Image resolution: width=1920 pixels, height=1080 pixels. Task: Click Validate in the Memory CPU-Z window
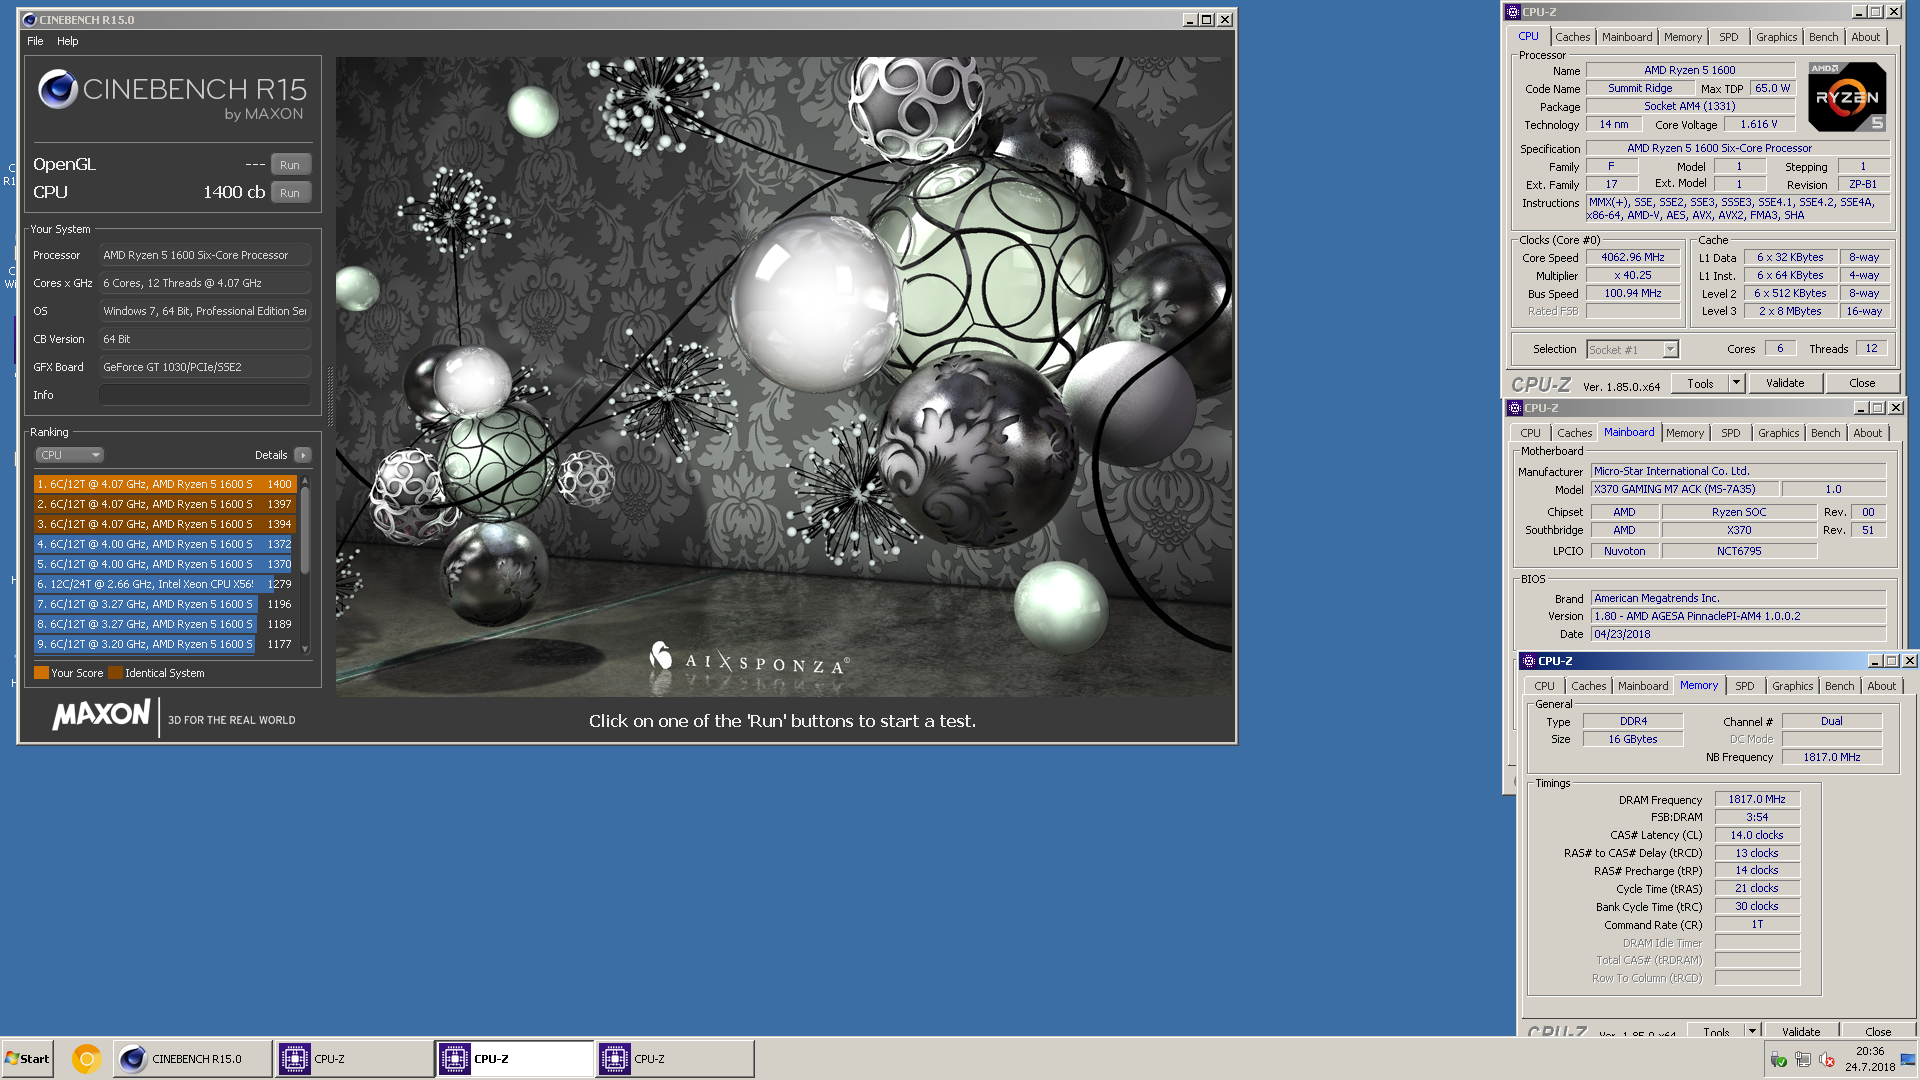[x=1801, y=1031]
